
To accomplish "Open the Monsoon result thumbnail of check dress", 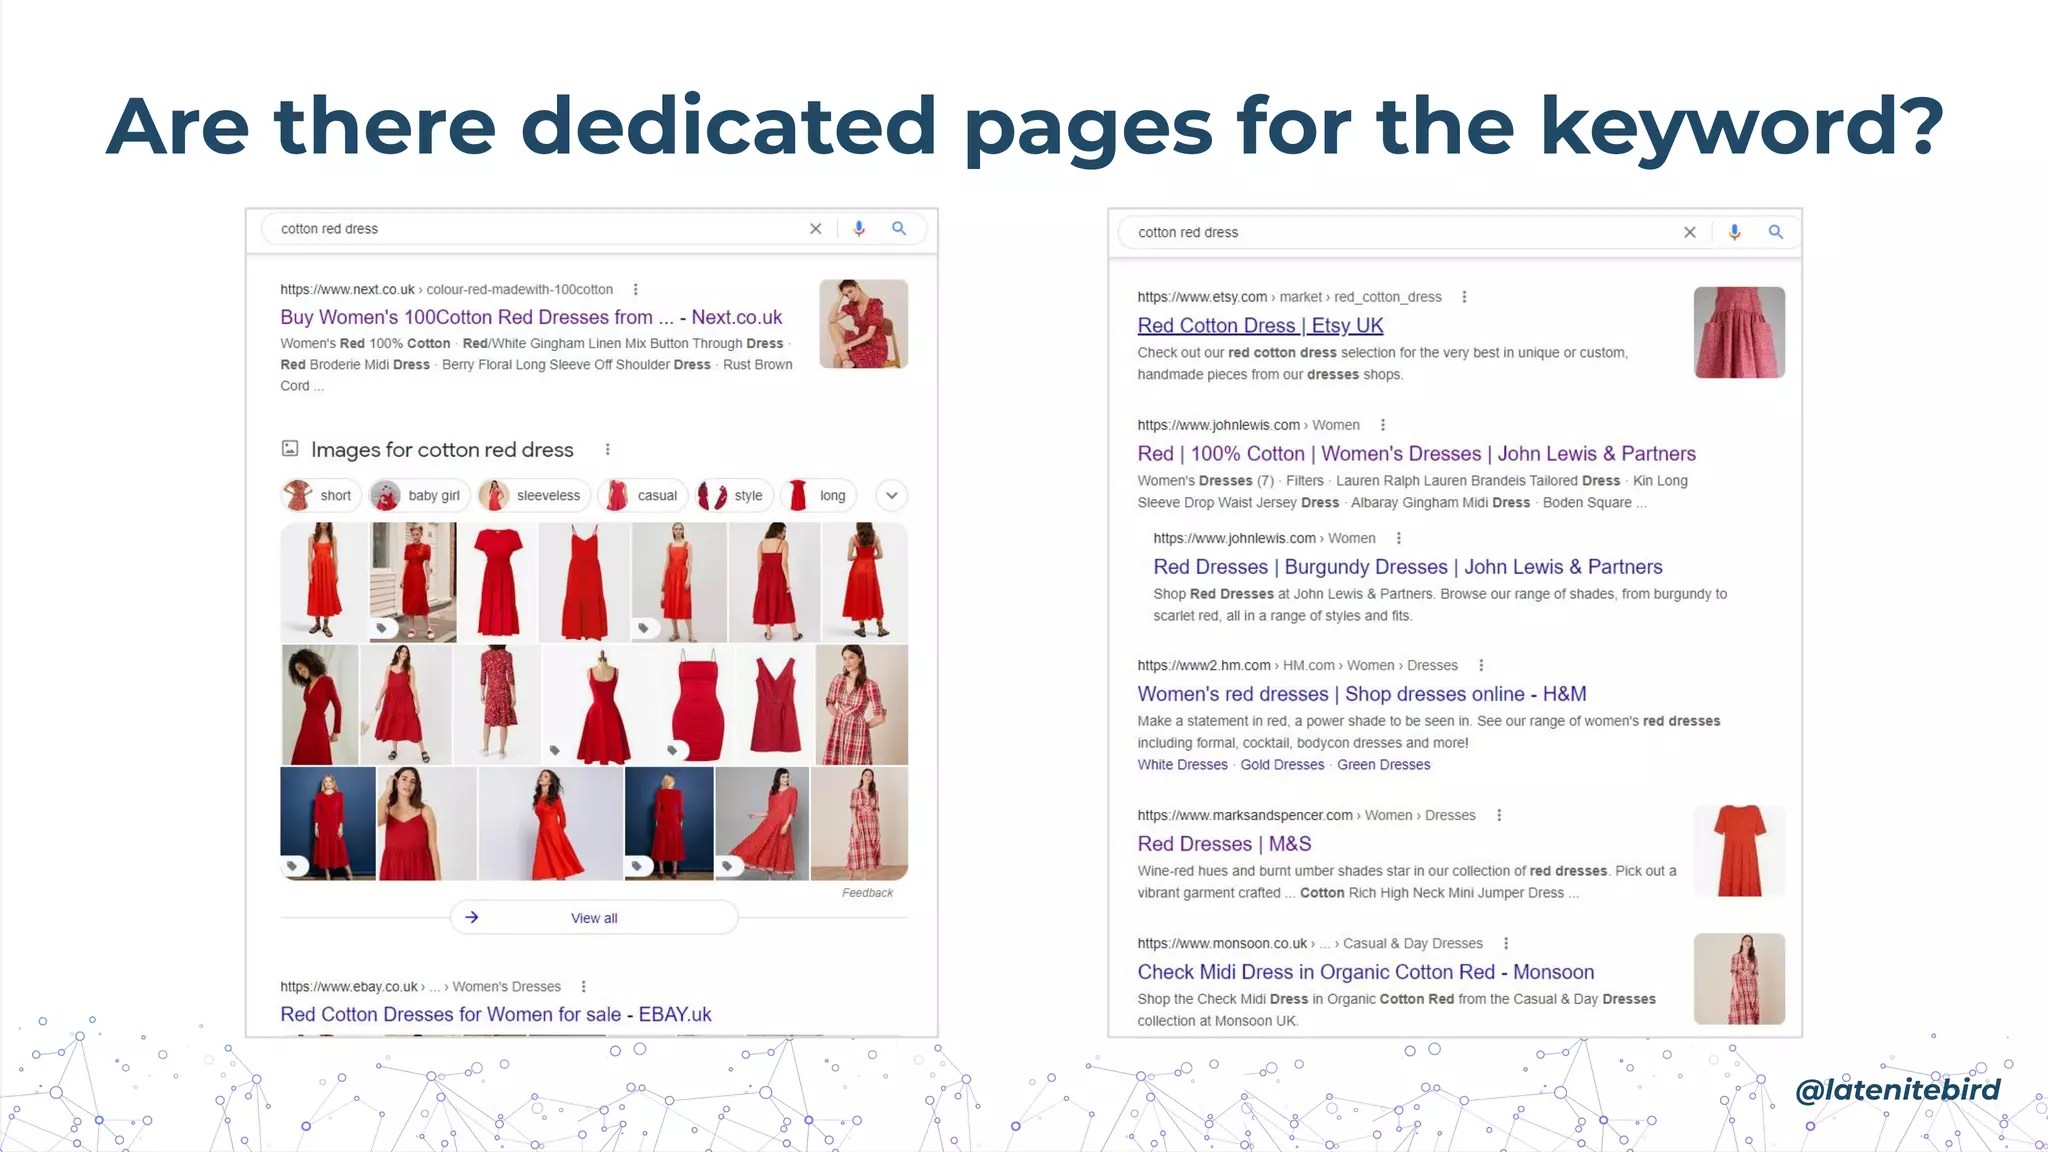I will [x=1739, y=979].
